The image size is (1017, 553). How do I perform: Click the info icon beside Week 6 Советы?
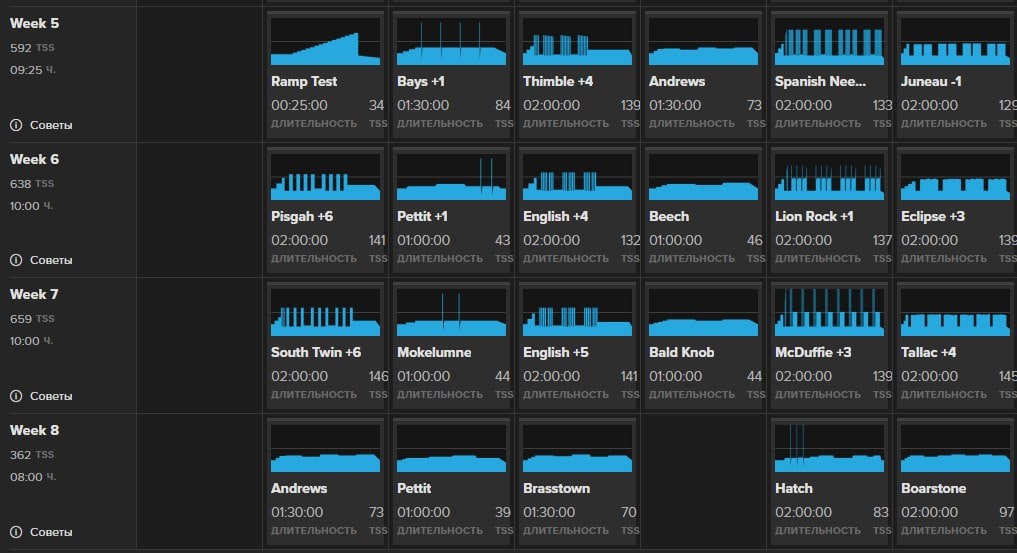[16, 260]
